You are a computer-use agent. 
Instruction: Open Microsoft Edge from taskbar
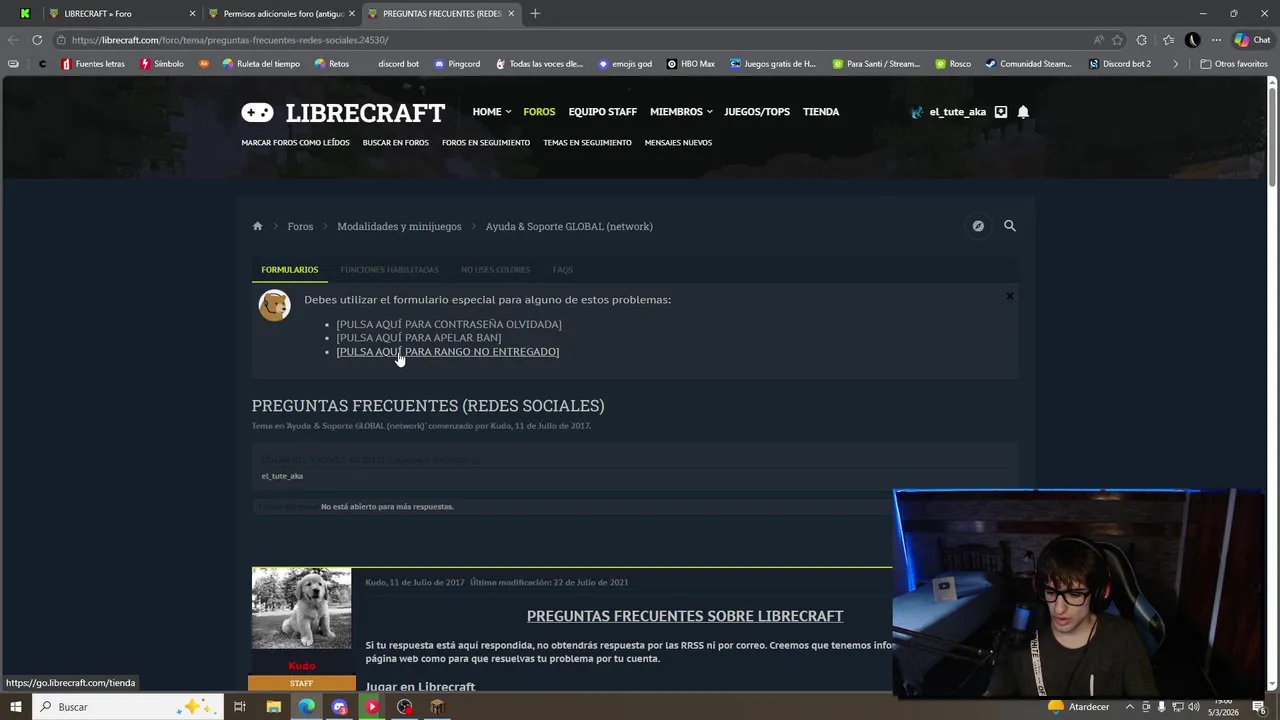[306, 707]
